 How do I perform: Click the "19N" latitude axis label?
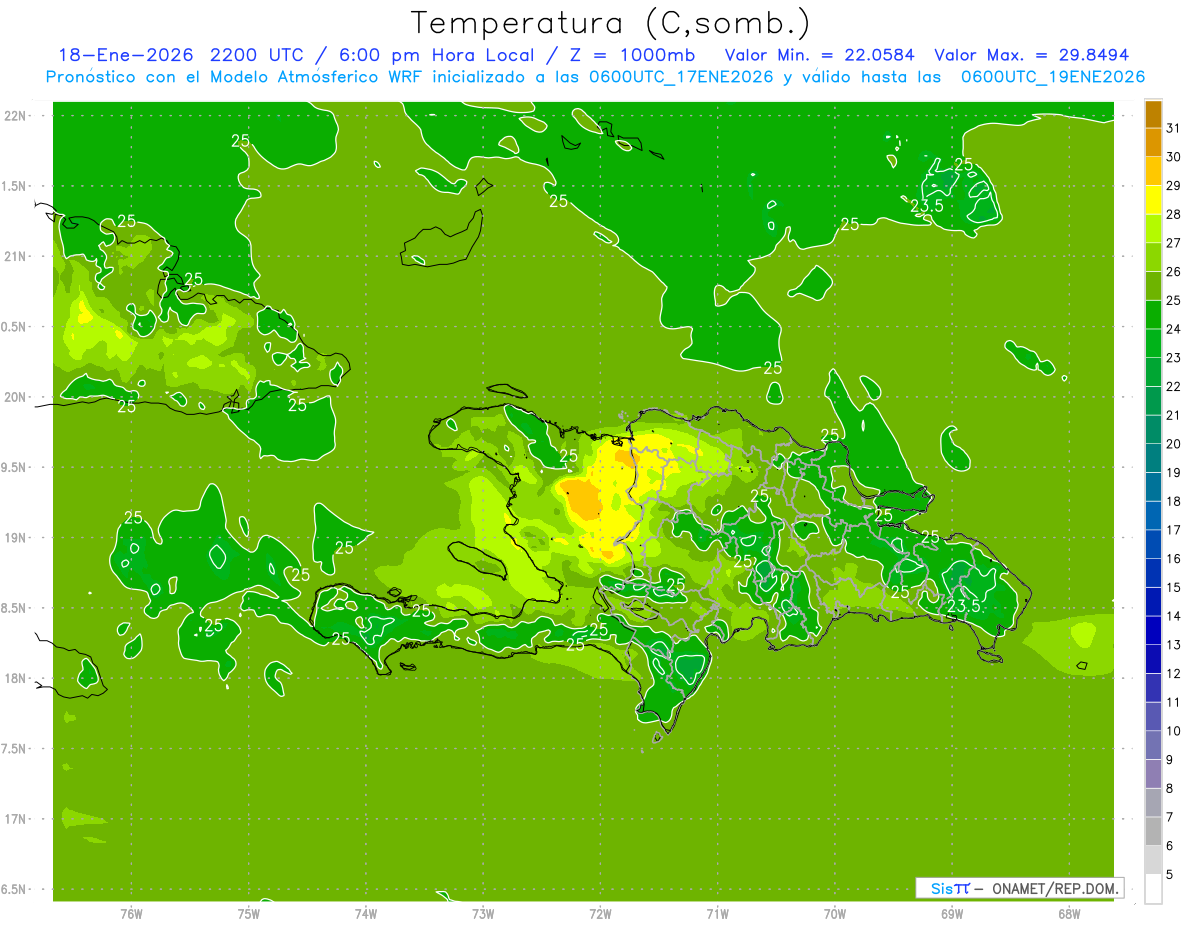(x=16, y=538)
